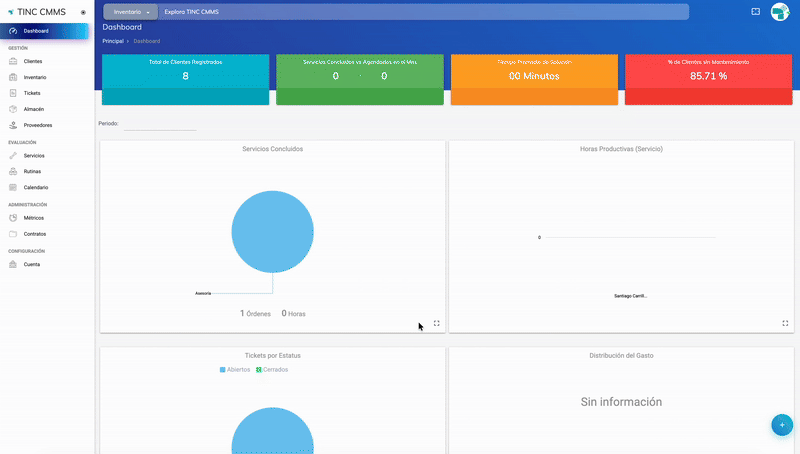The width and height of the screenshot is (800, 454).
Task: Open the Inventario dropdown in top bar
Action: click(132, 12)
